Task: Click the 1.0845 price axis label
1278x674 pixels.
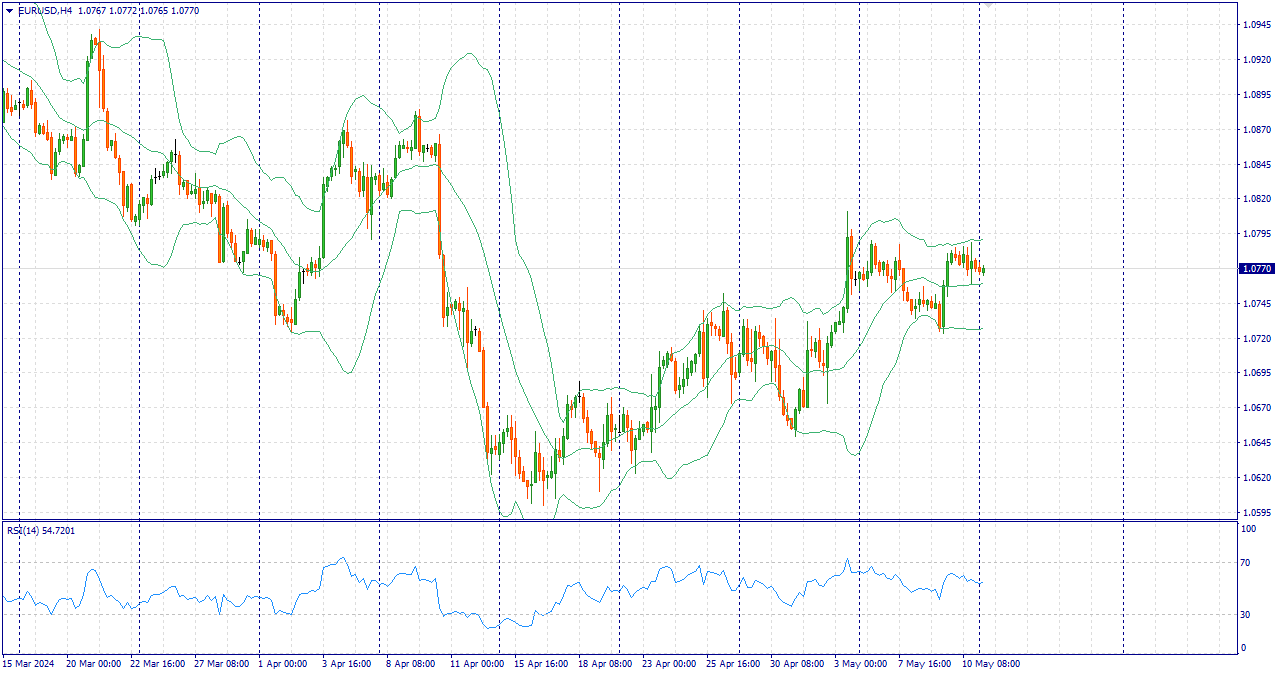Action: coord(1256,165)
